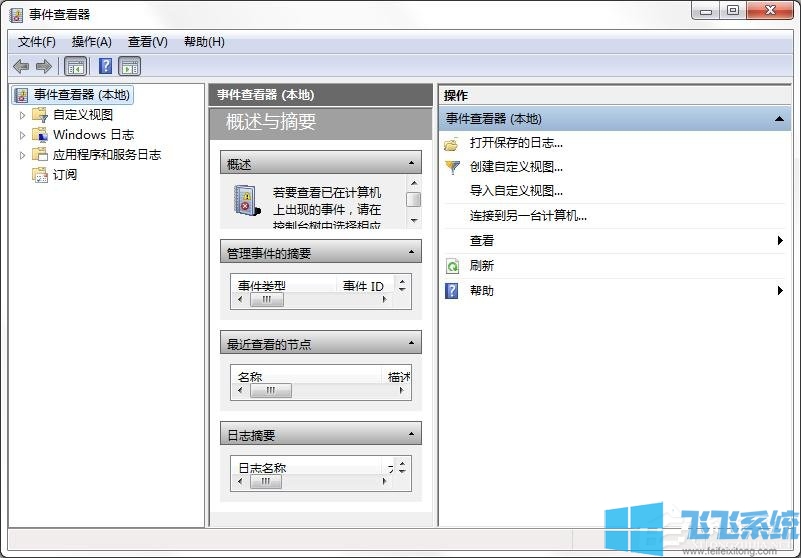Click 连接到另一台计算机 action link

528,215
